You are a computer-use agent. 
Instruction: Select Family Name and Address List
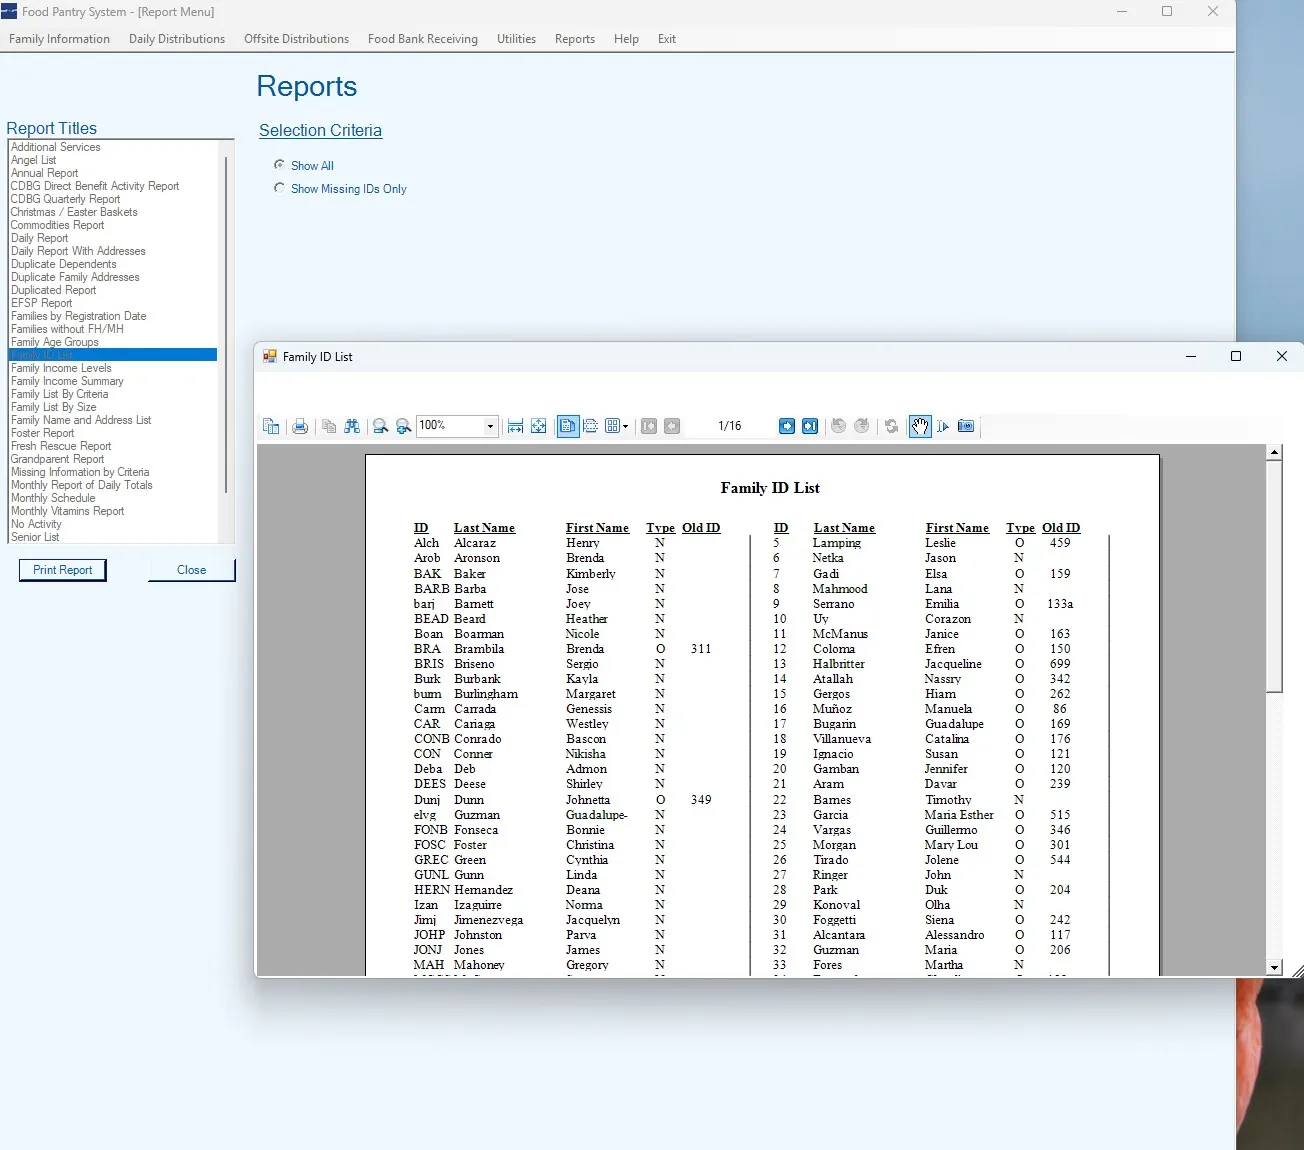coord(112,420)
